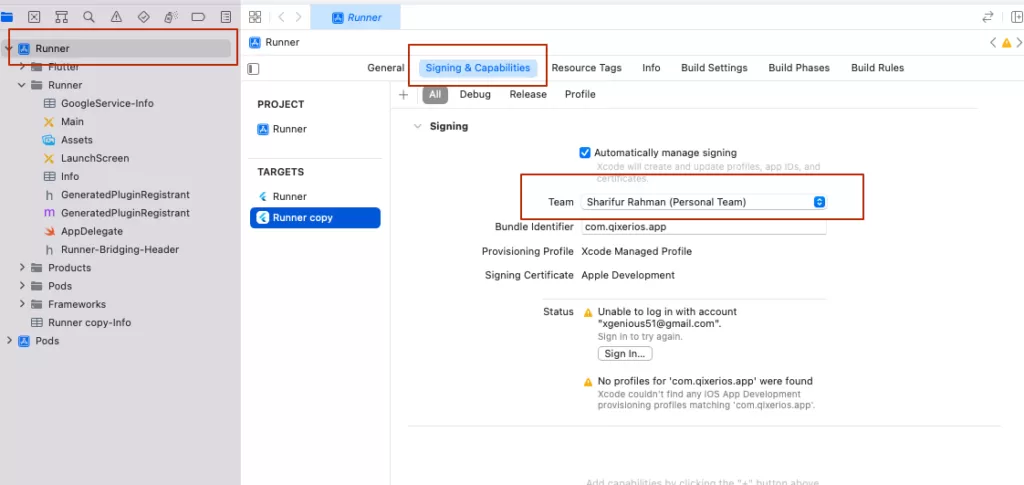Click the related items grid icon

coord(255,17)
